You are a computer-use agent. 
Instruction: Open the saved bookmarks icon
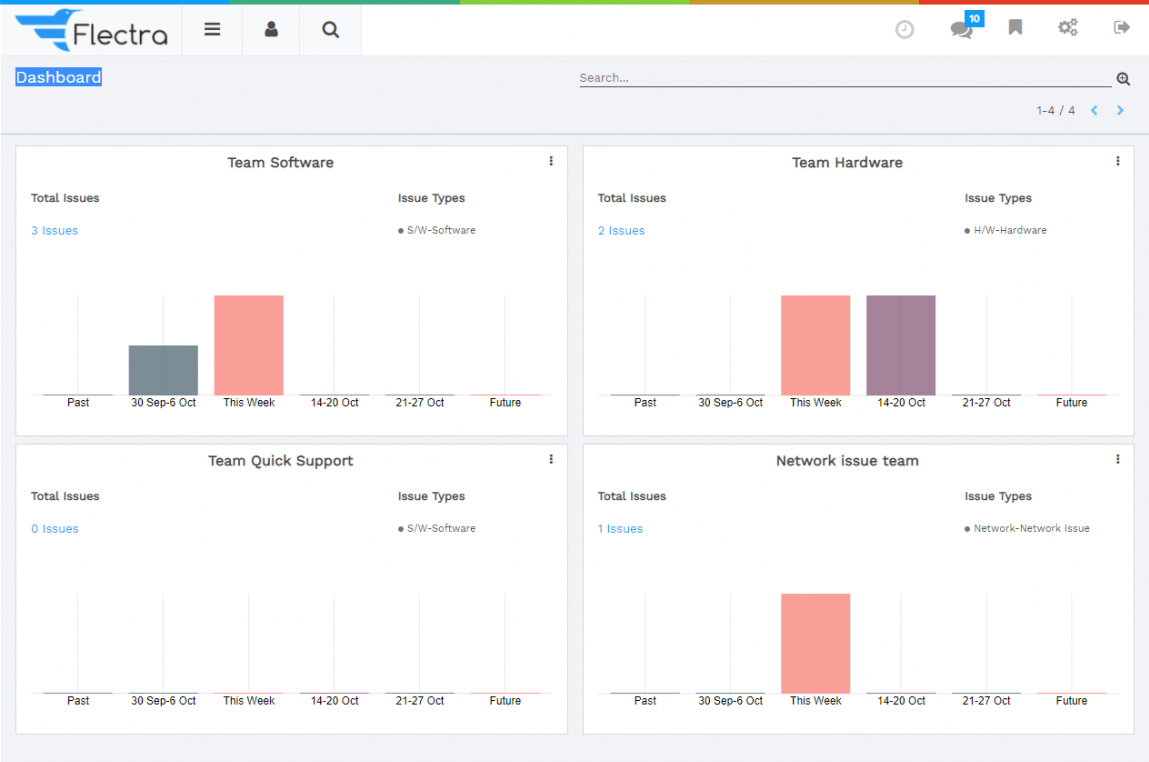[x=1014, y=27]
